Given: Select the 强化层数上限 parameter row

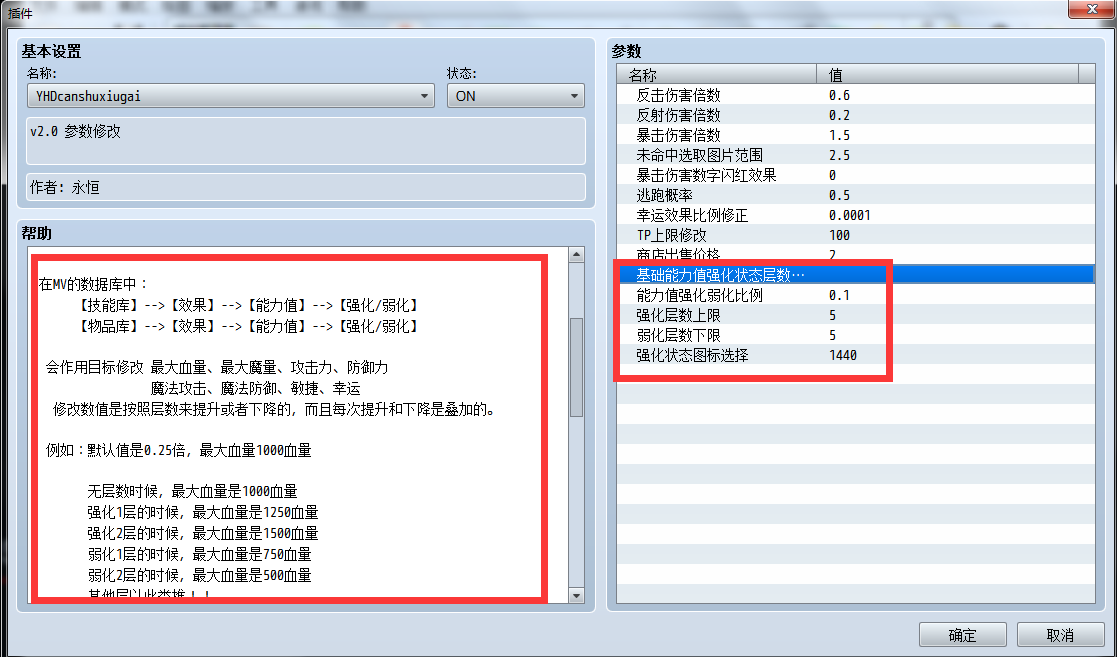Looking at the screenshot, I should point(856,314).
